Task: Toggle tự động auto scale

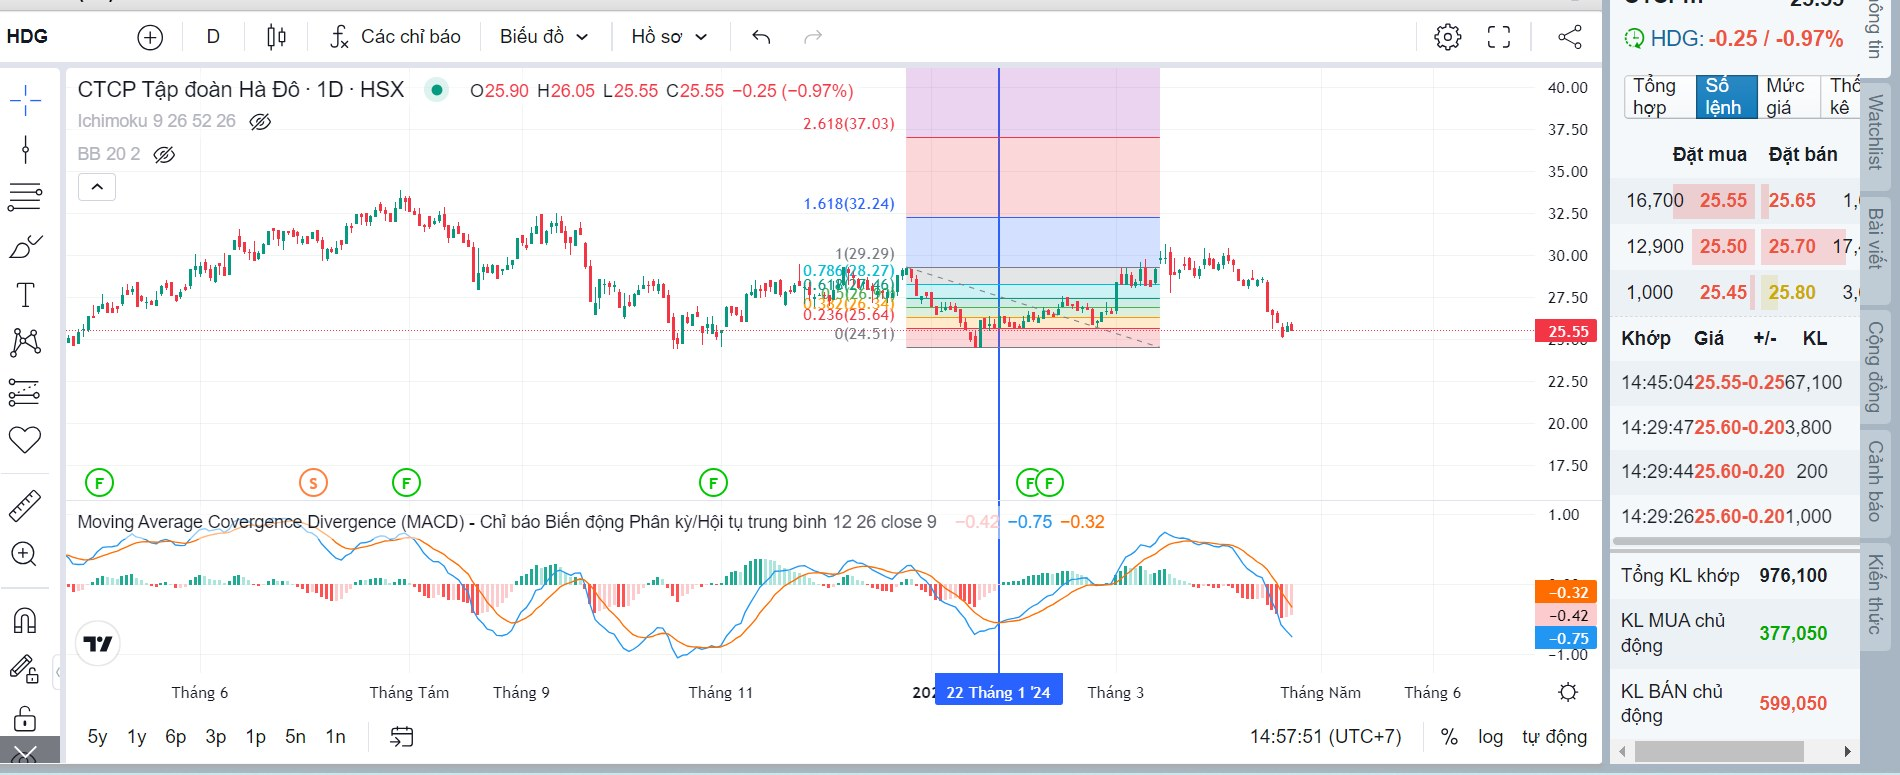Action: click(x=1554, y=737)
